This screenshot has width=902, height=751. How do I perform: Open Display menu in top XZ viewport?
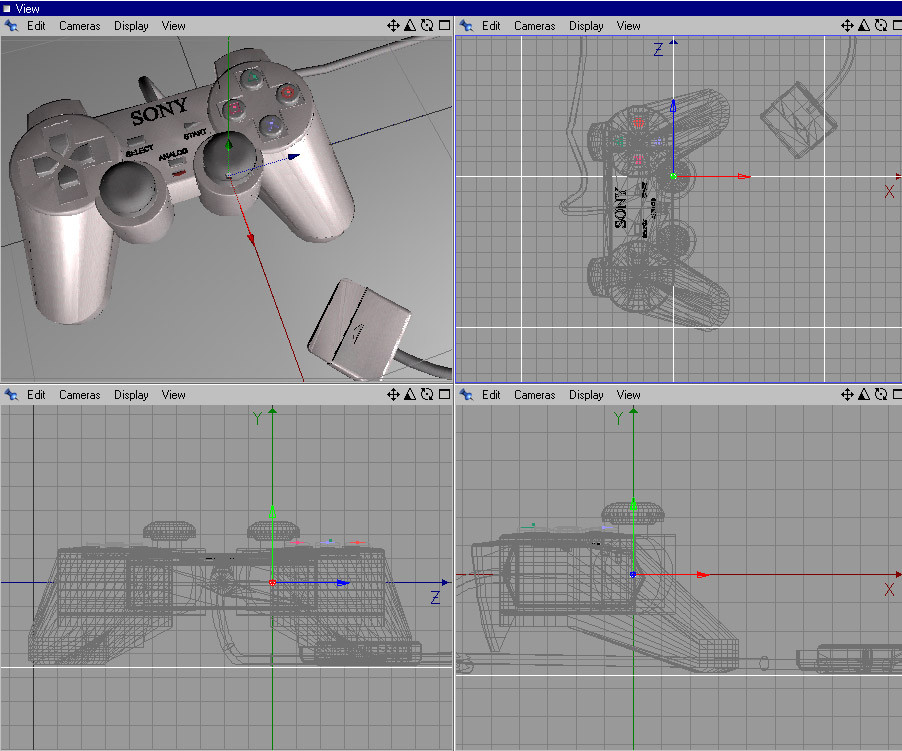[x=586, y=26]
